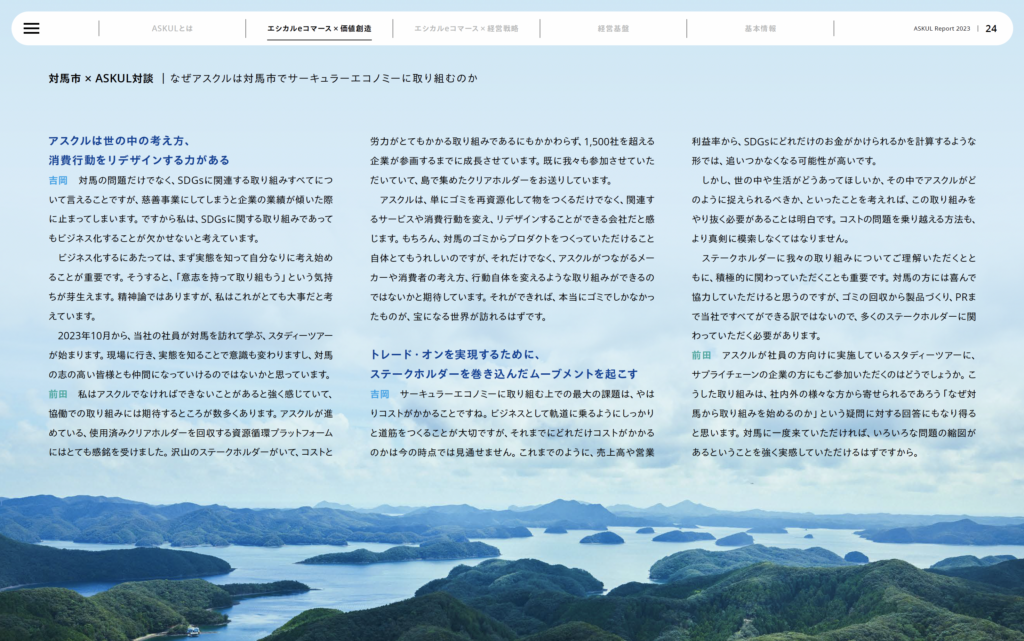Switch to エシカルeコマース × 経営戦略 tab

click(466, 29)
